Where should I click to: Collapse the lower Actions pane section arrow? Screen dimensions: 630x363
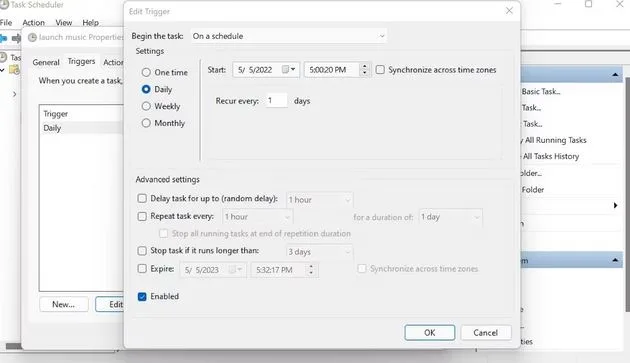pos(615,260)
